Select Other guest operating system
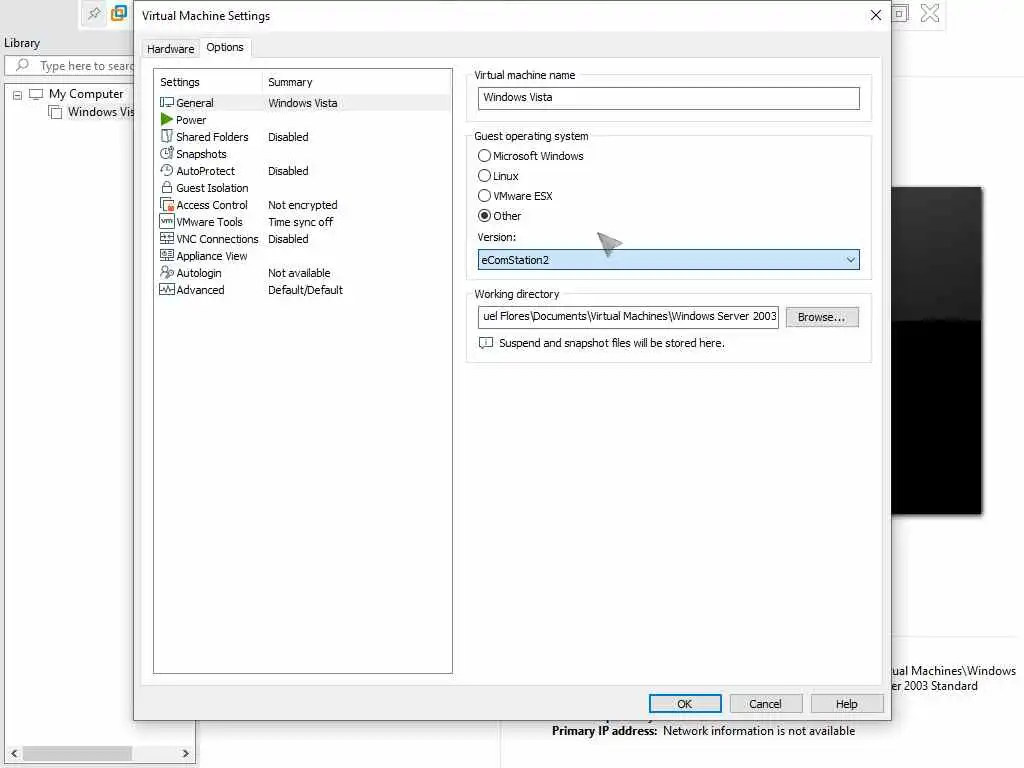 [484, 216]
